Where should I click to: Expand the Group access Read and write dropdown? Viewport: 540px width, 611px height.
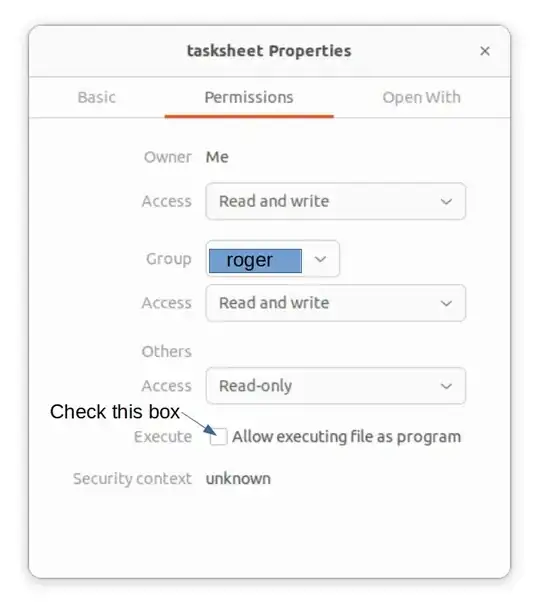(x=335, y=303)
